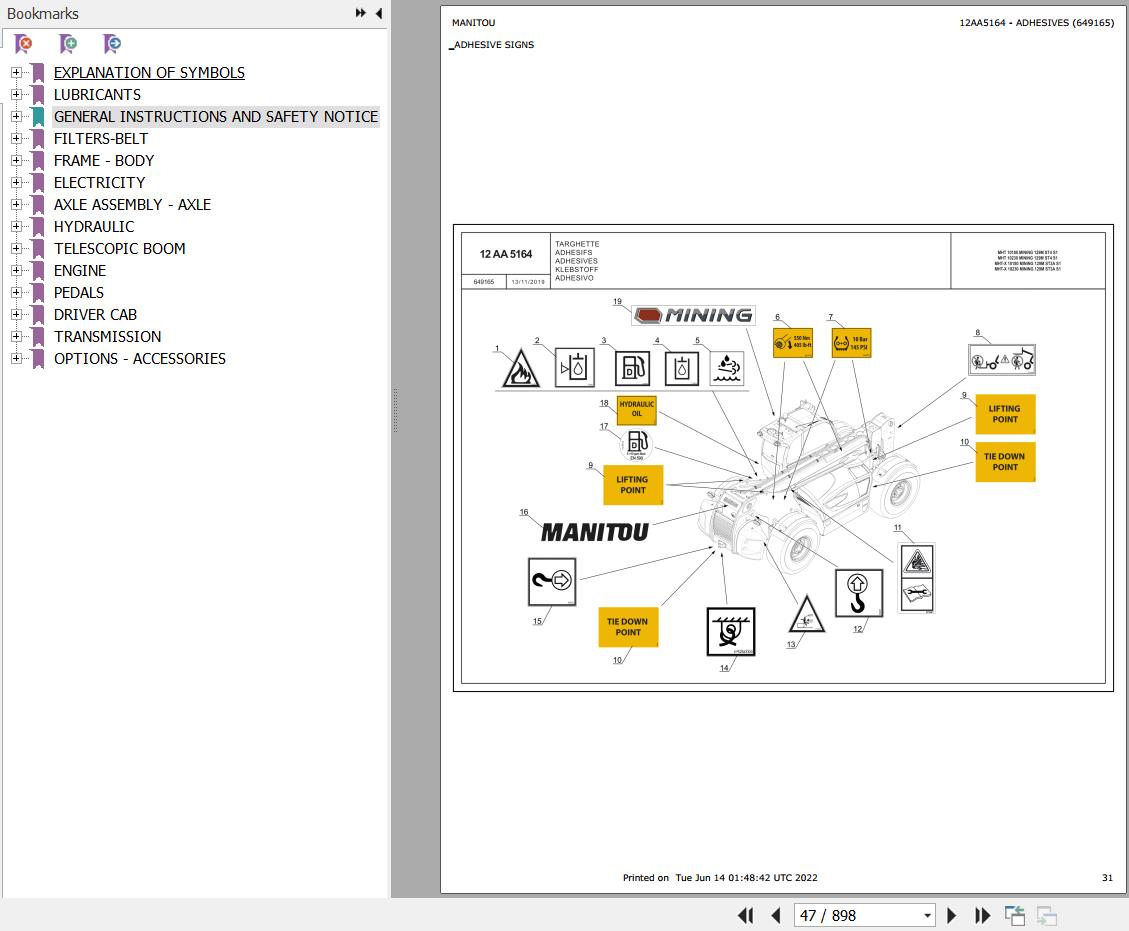The image size is (1129, 931).
Task: Expand the PEDALS bookmark node
Action: coord(16,292)
